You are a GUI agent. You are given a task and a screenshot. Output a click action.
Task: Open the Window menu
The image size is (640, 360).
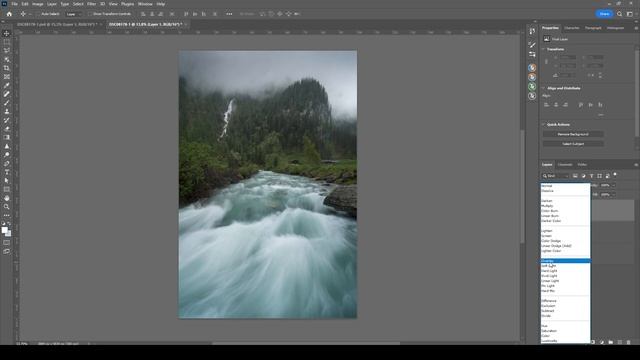point(145,4)
